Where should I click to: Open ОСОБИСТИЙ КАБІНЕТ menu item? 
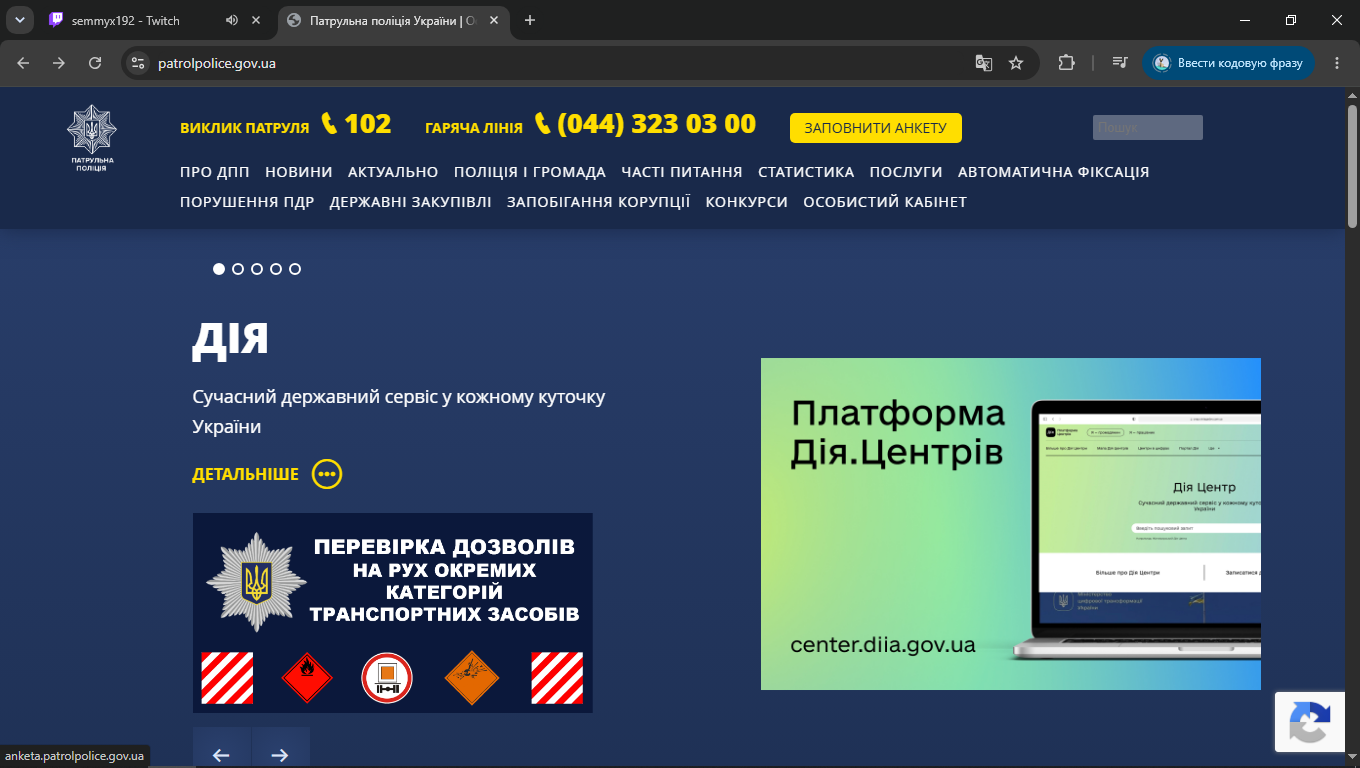[x=885, y=202]
